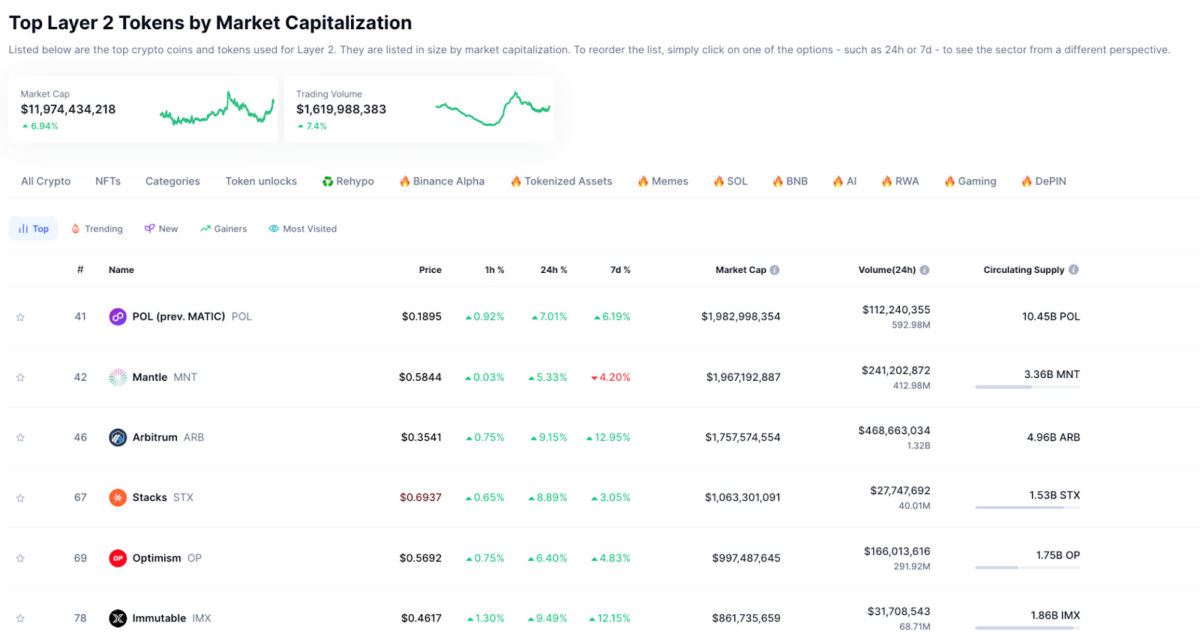
Task: Click the New tab sparkle icon
Action: [149, 229]
